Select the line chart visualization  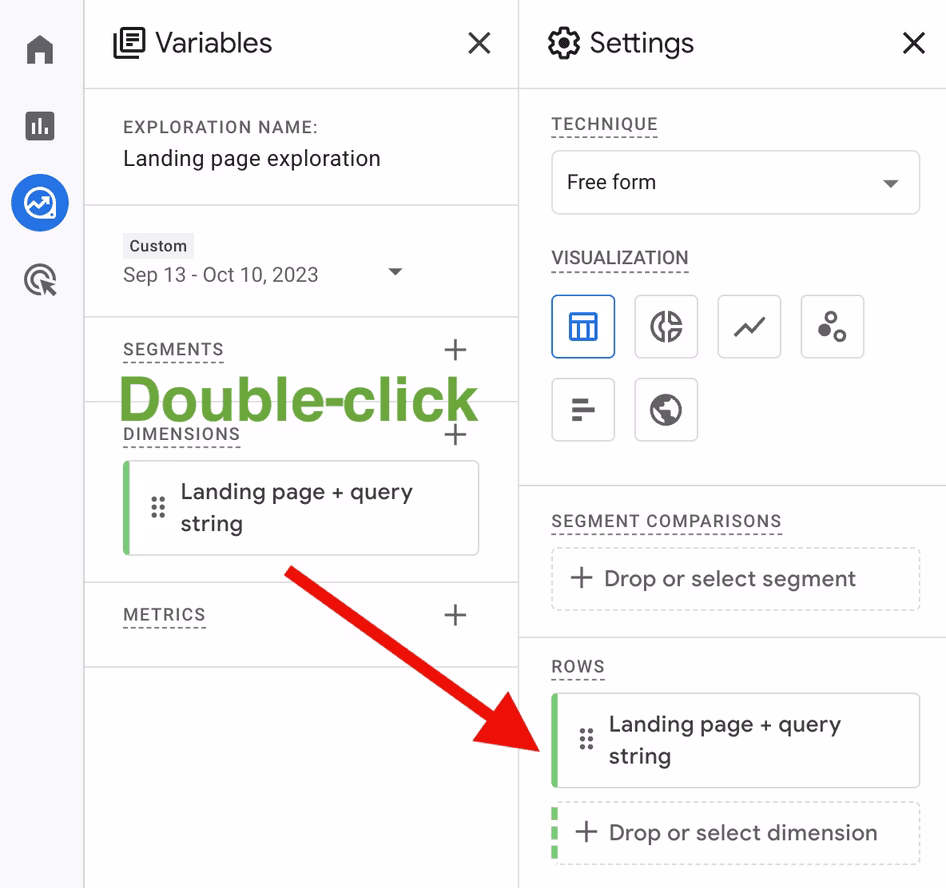click(x=749, y=327)
